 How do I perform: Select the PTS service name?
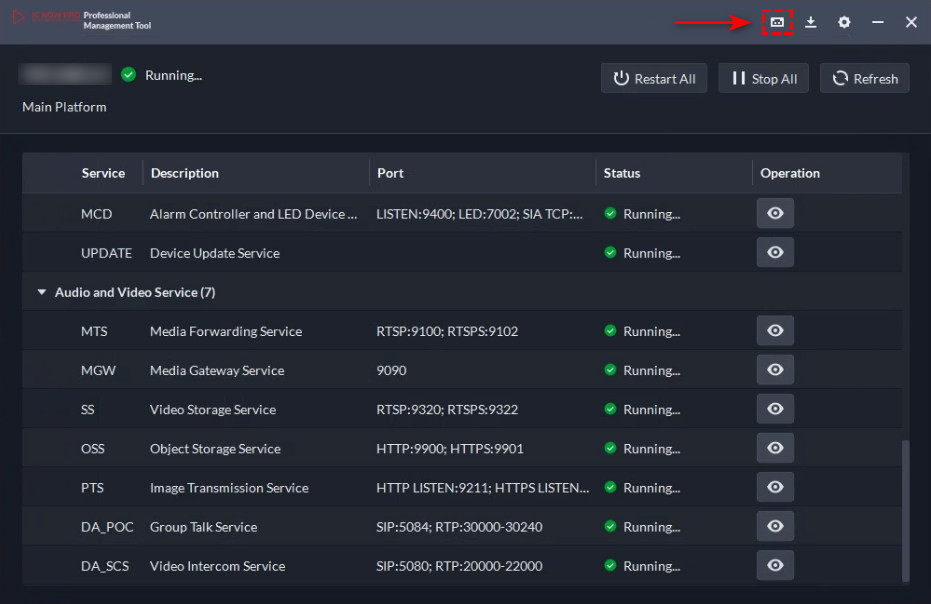tap(92, 488)
